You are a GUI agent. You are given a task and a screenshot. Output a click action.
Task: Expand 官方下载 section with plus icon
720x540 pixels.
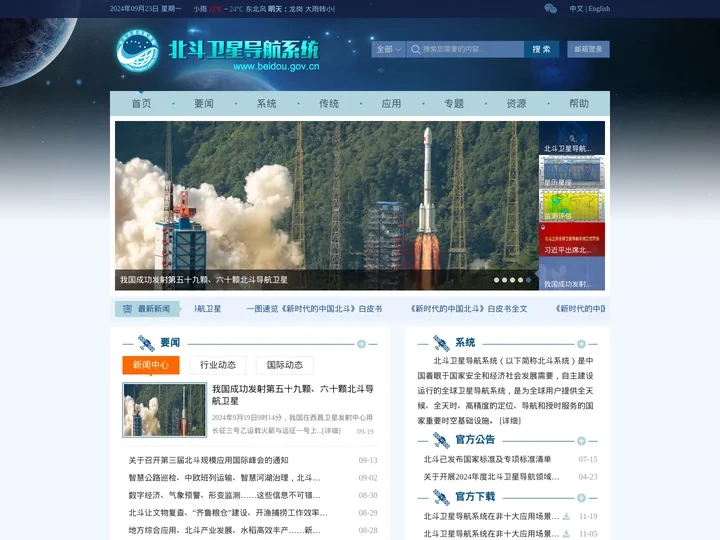coord(581,498)
